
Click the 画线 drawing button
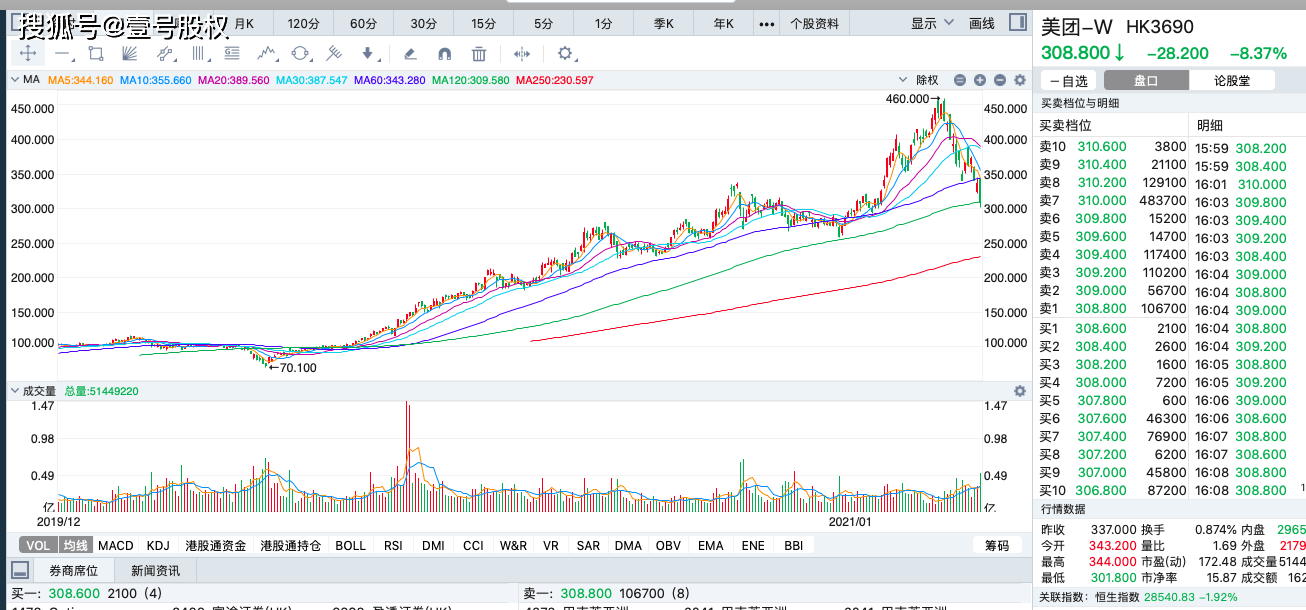982,23
